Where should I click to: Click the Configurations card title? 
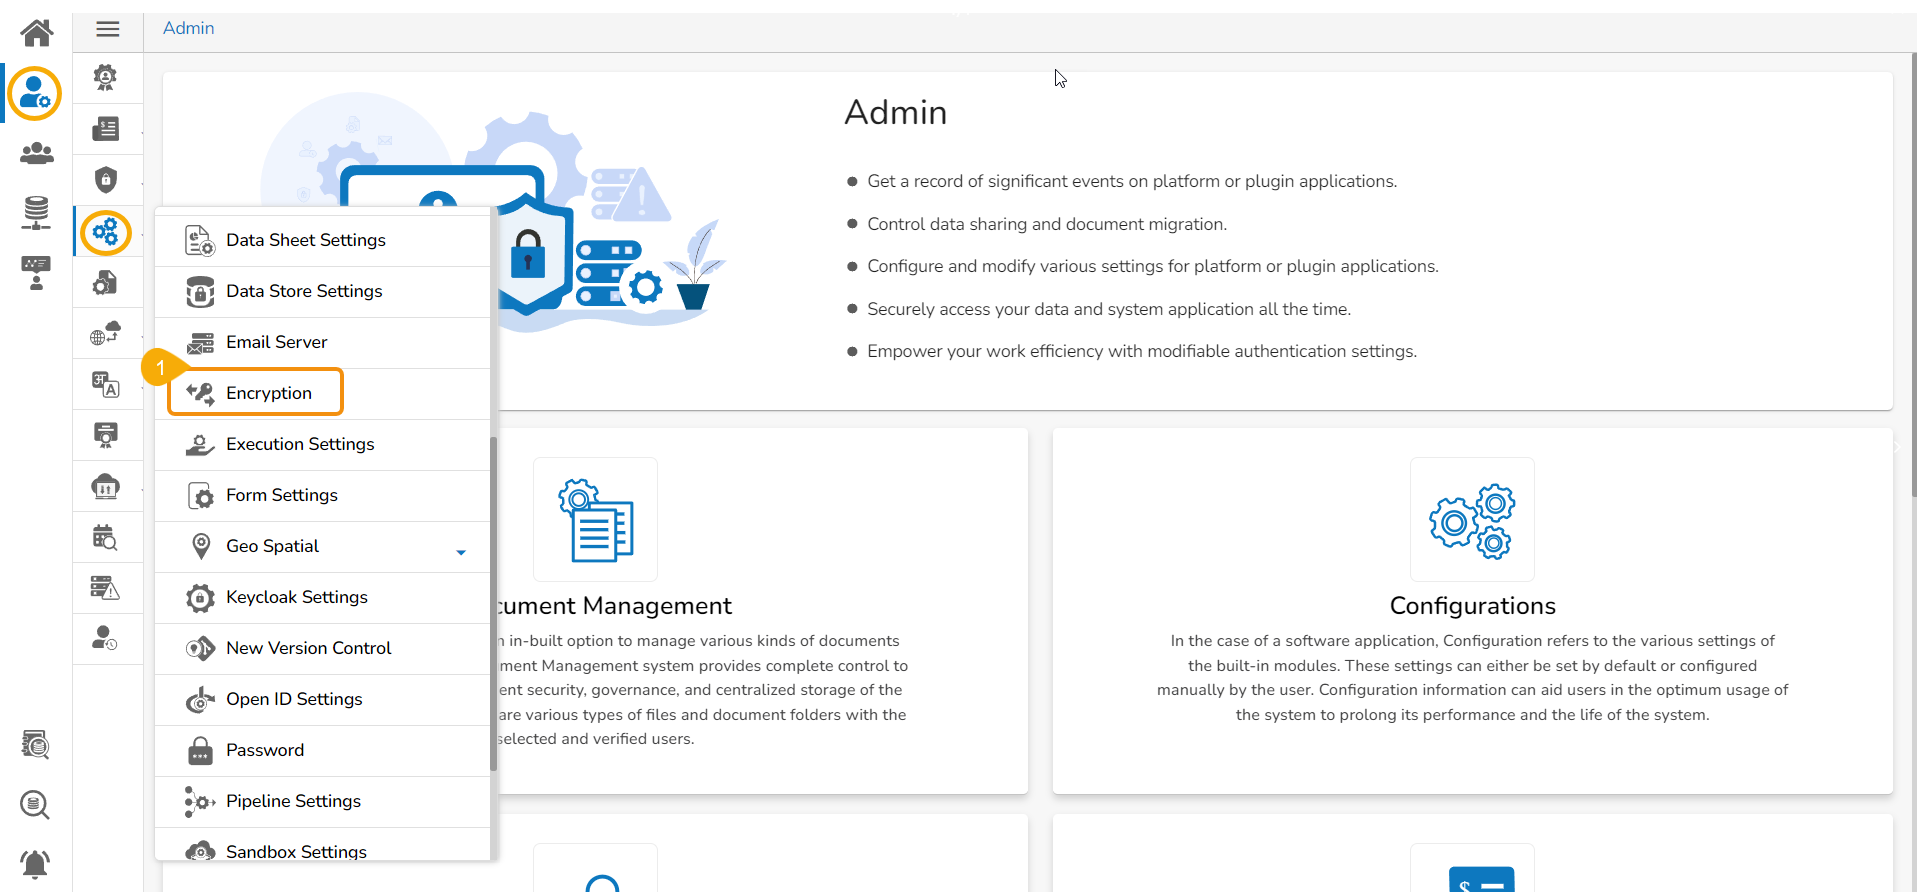[x=1473, y=606]
